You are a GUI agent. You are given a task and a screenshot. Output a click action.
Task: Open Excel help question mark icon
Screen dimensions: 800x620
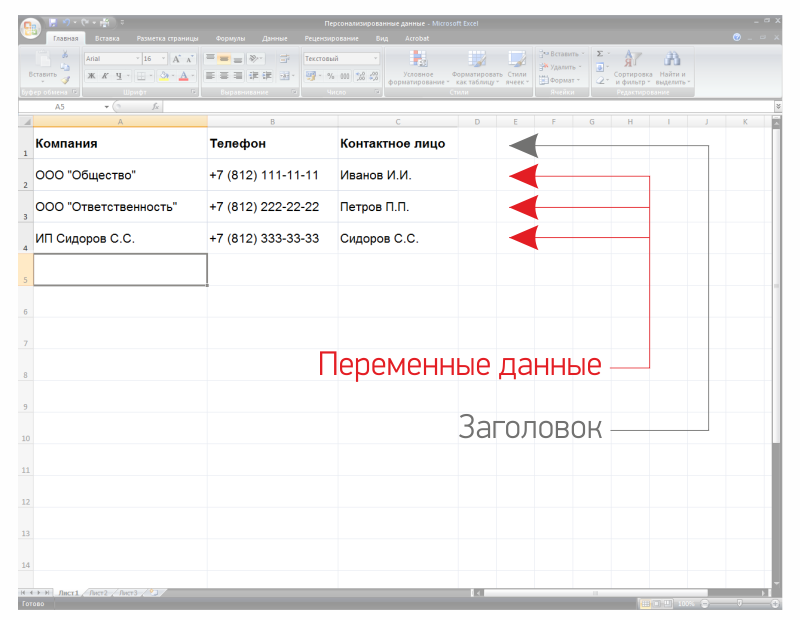(737, 37)
